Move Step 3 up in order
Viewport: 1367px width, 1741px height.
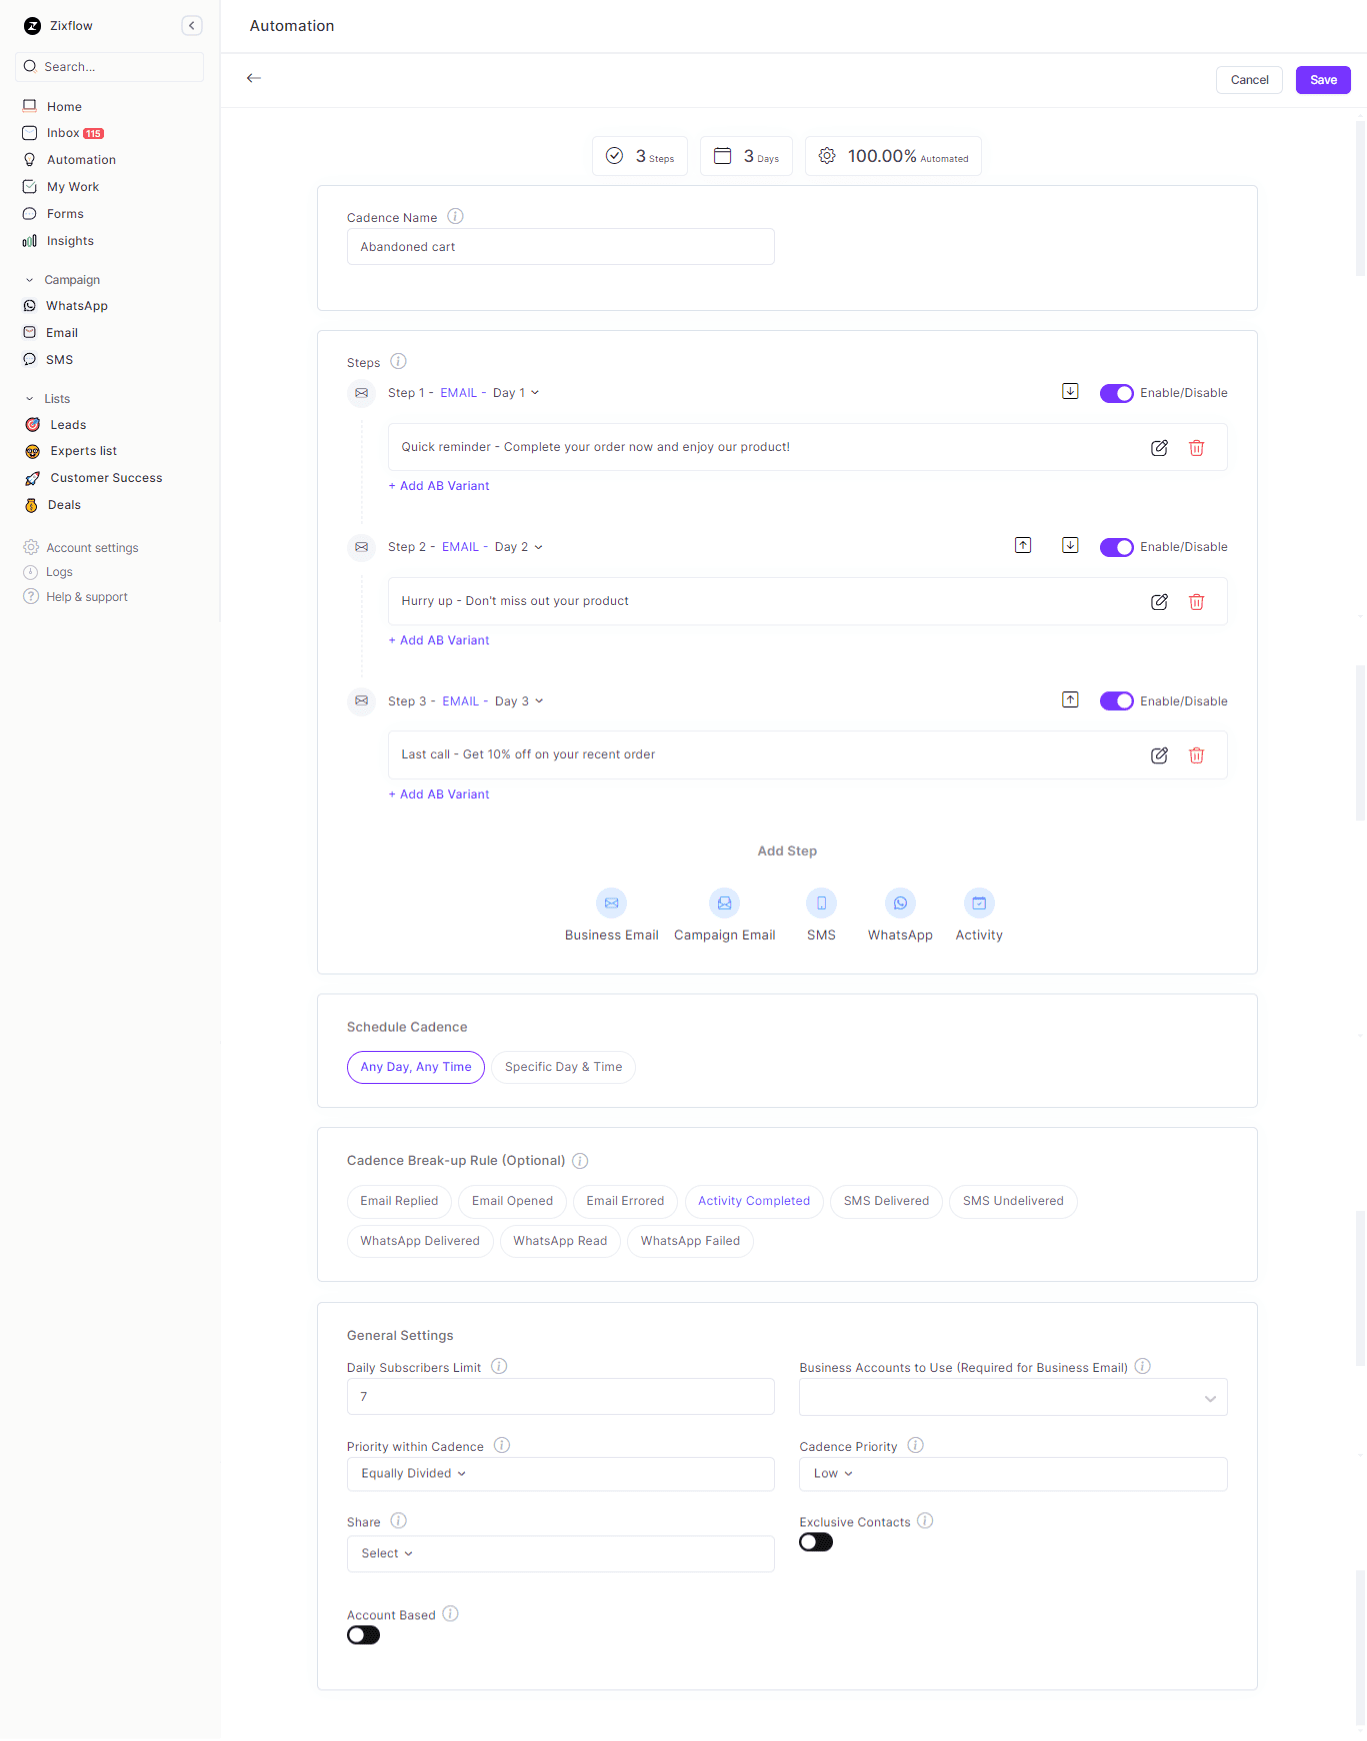point(1070,700)
